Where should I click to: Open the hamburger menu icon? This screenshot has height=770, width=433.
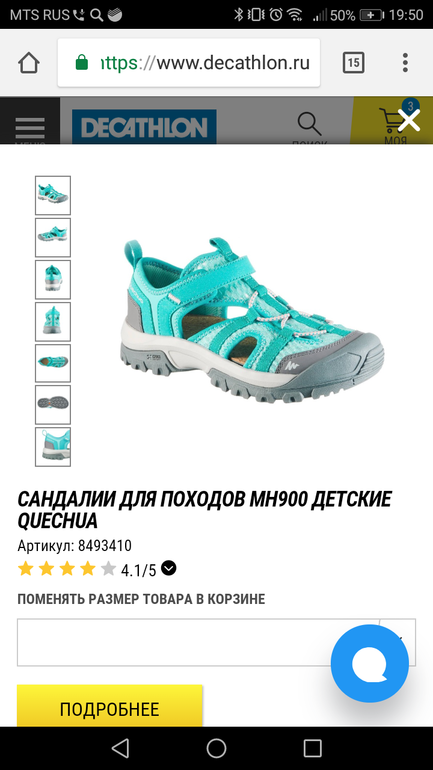click(x=30, y=129)
